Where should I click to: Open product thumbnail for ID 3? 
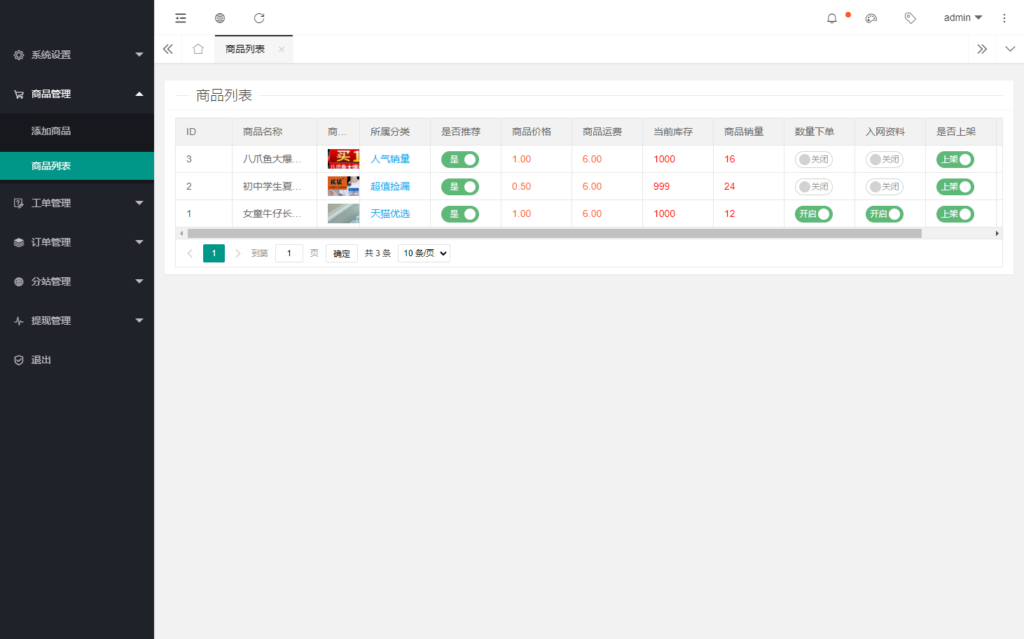pyautogui.click(x=344, y=159)
